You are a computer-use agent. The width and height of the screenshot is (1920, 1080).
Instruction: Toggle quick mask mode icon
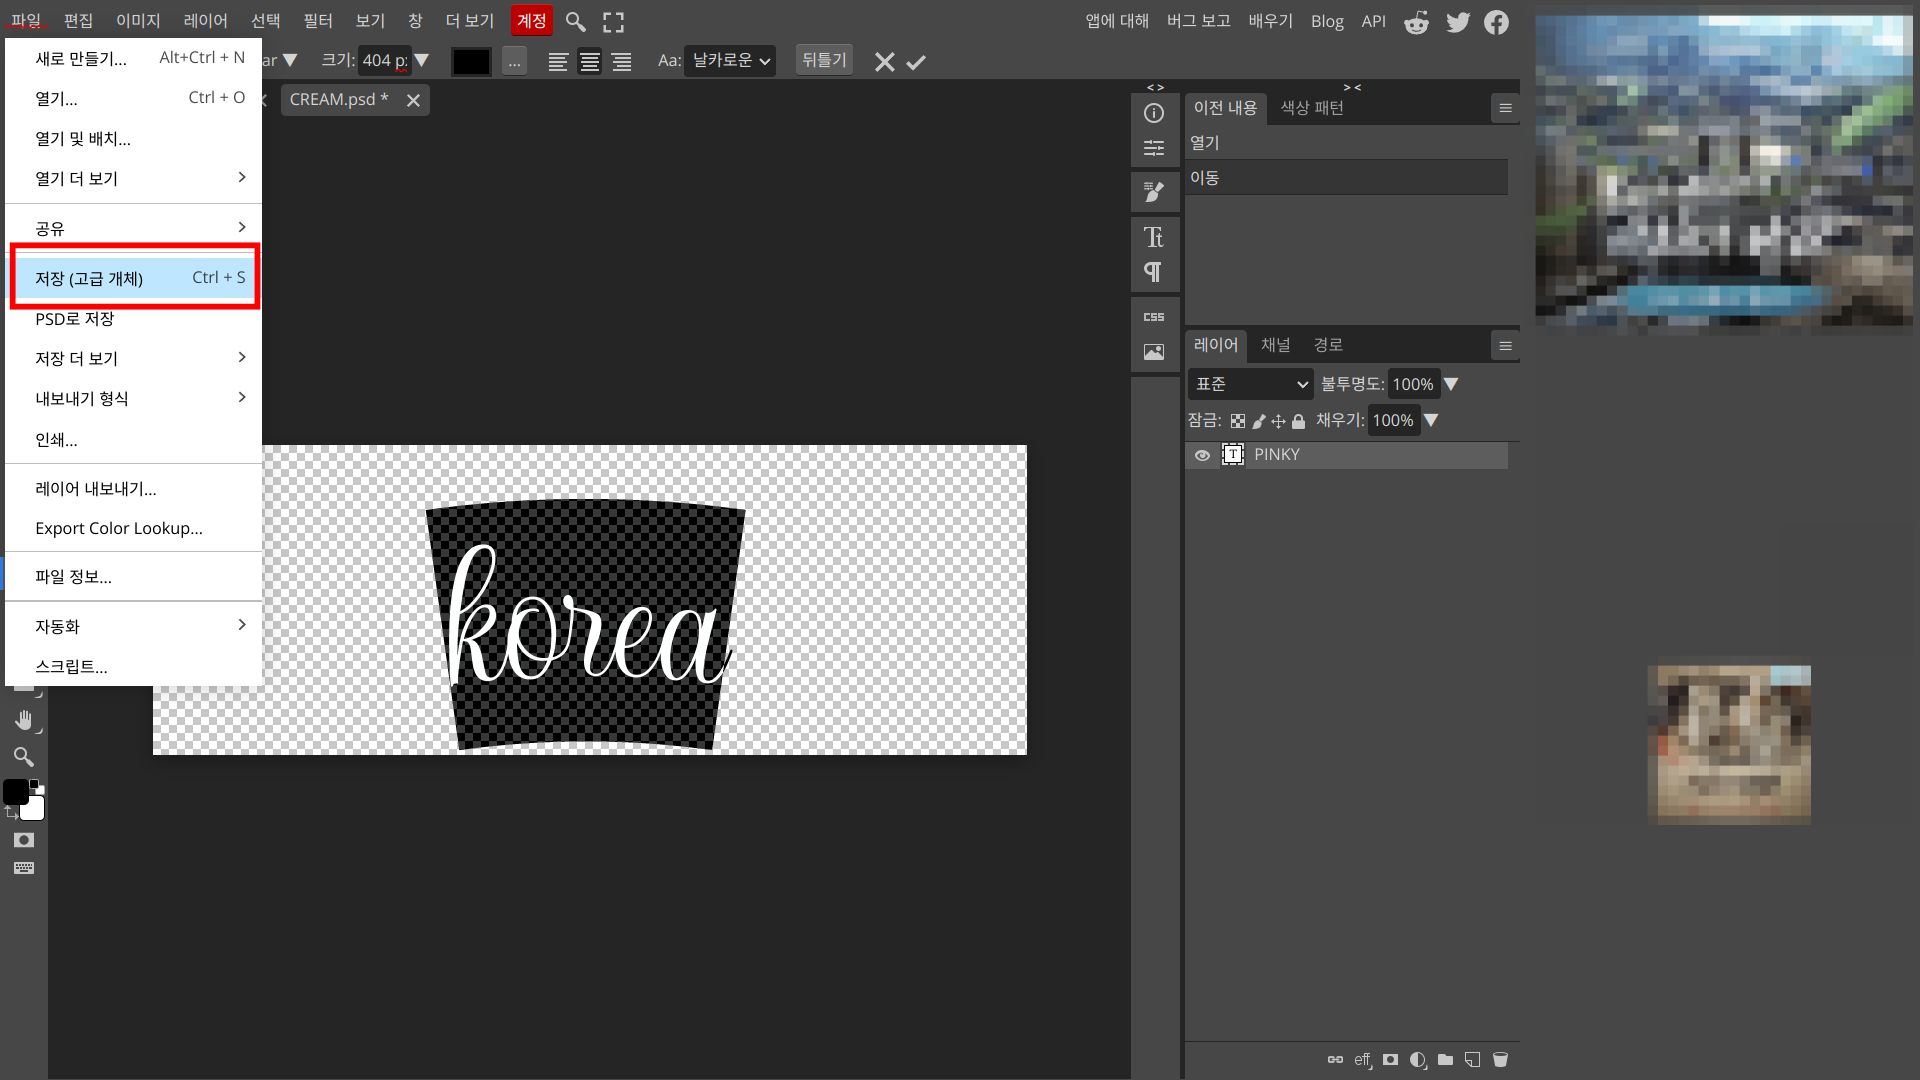point(24,840)
